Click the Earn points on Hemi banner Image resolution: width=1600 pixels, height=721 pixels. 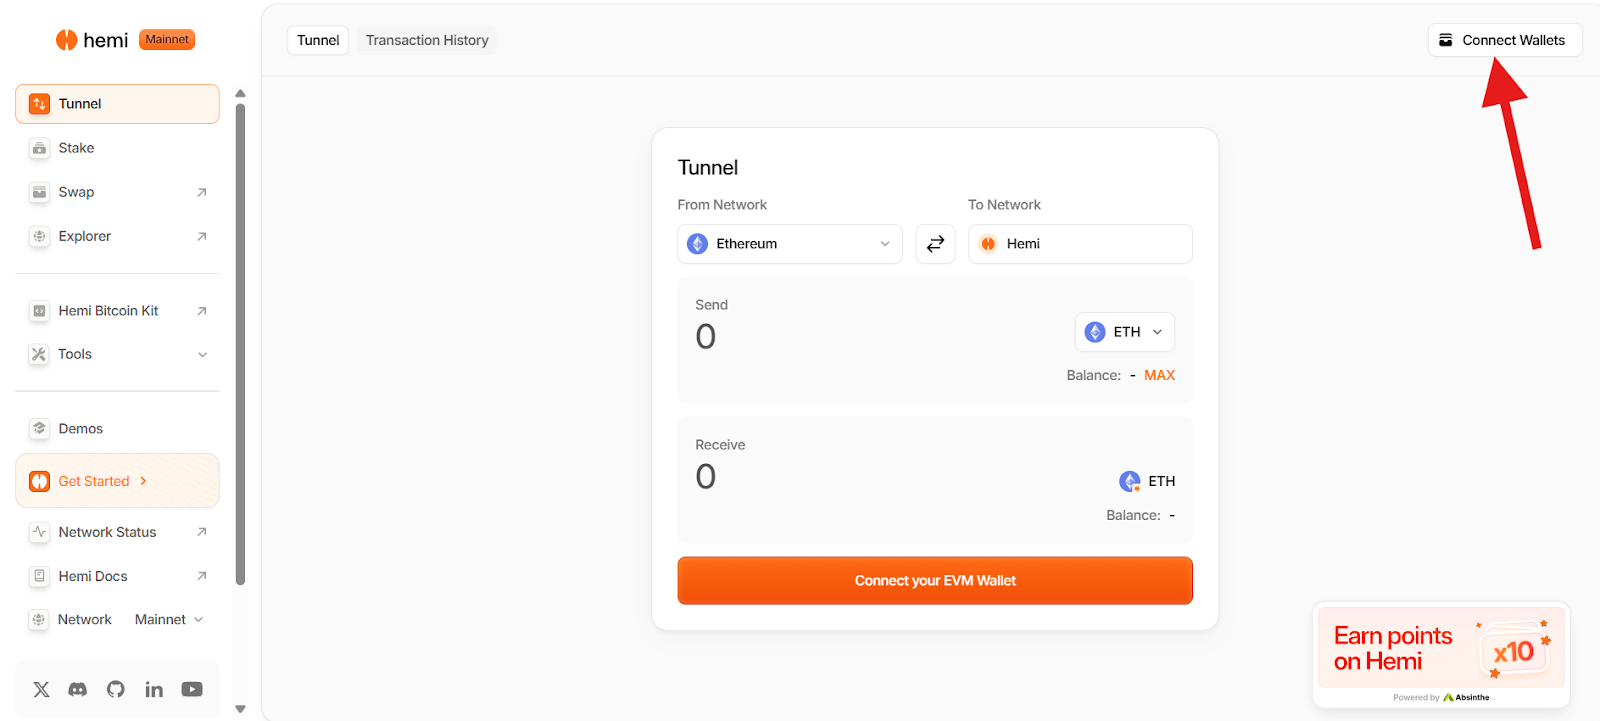coord(1441,648)
